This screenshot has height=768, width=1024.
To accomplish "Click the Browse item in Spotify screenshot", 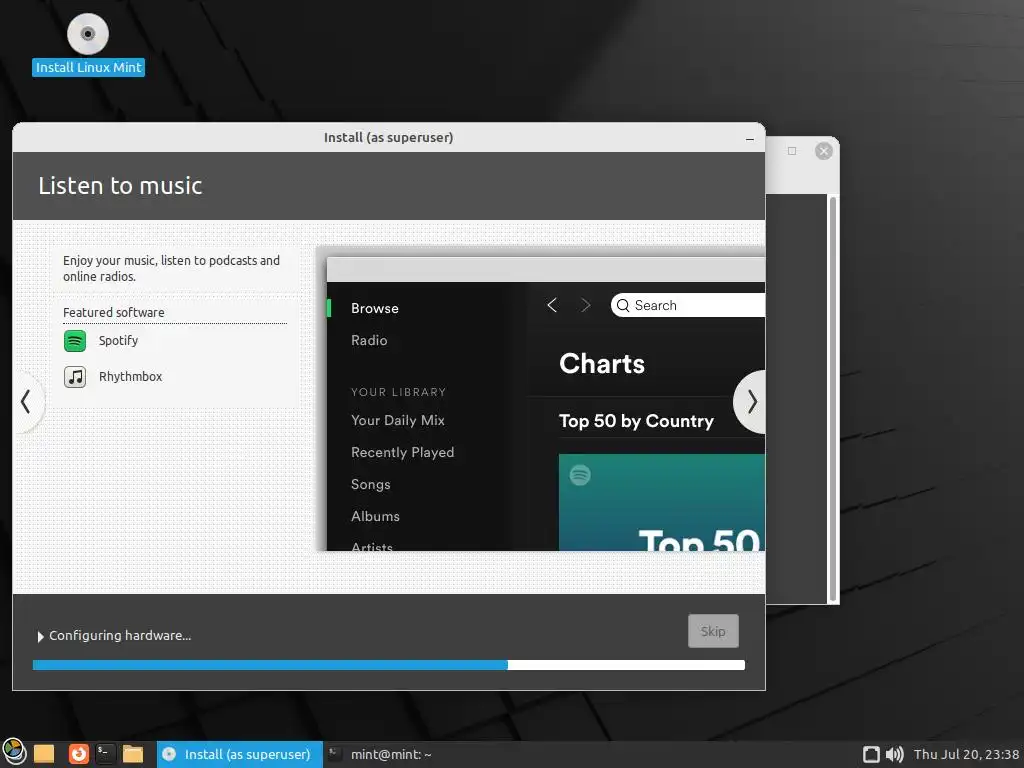I will (x=375, y=308).
